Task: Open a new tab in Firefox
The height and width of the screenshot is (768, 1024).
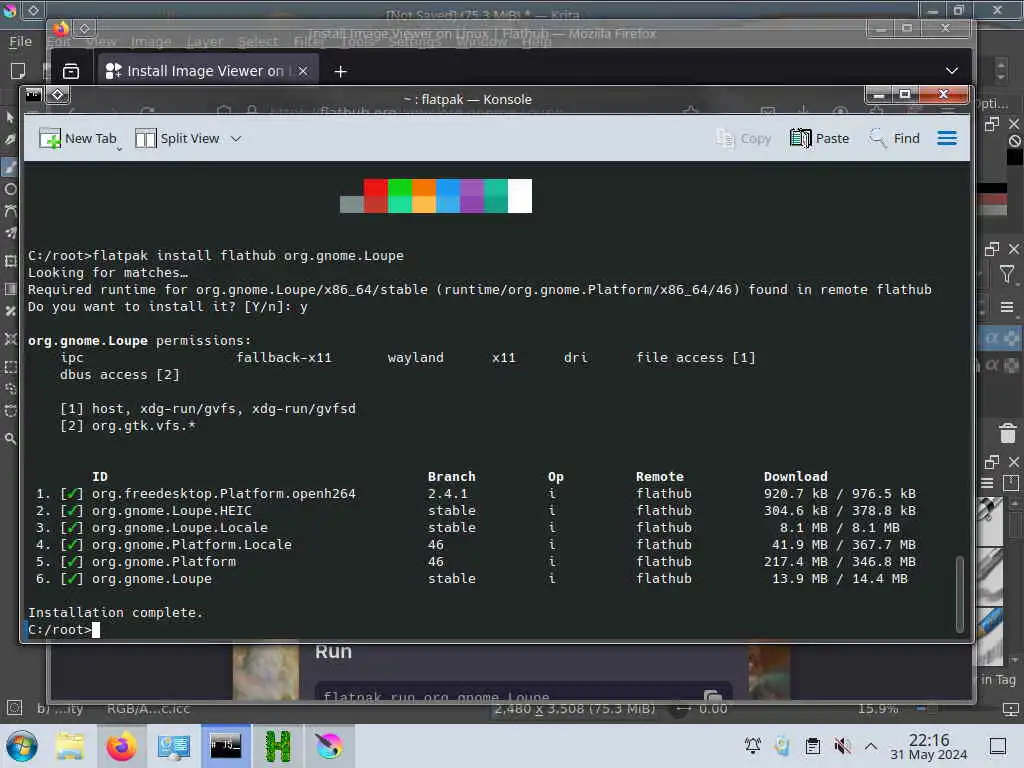Action: [x=340, y=71]
